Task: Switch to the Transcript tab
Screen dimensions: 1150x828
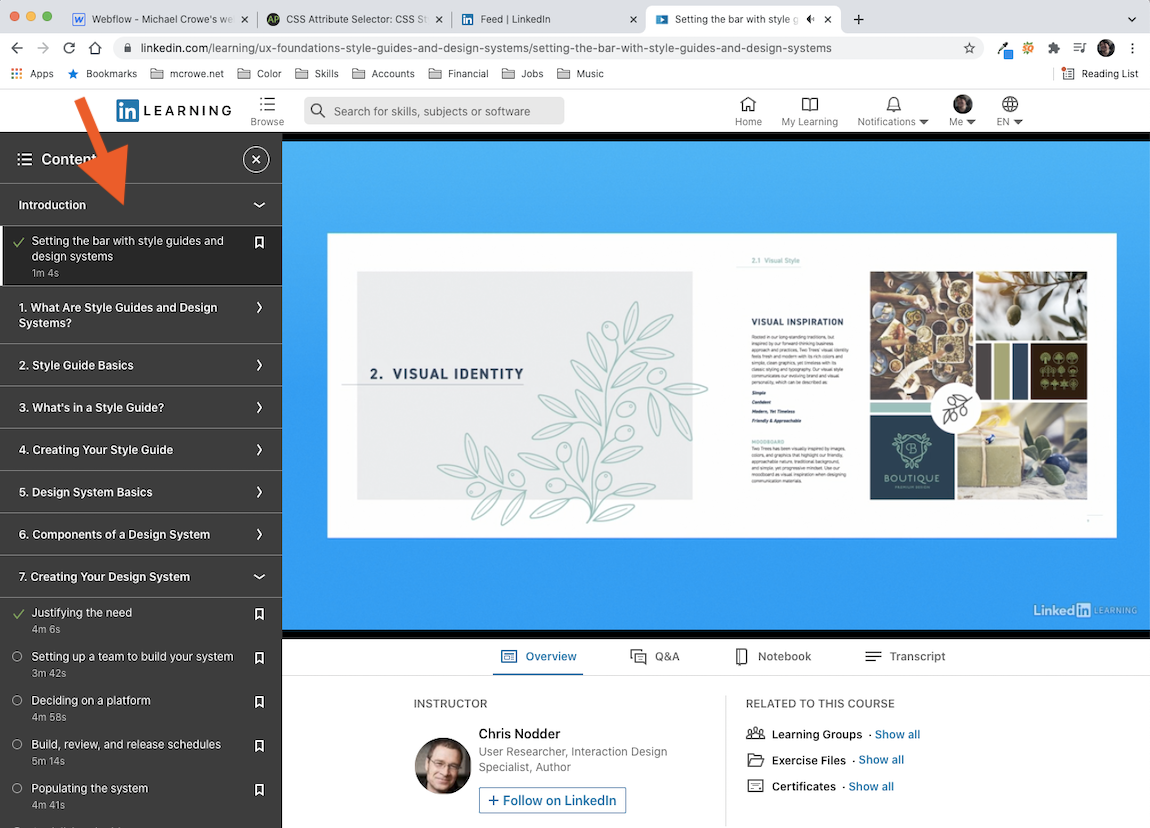Action: pos(905,656)
